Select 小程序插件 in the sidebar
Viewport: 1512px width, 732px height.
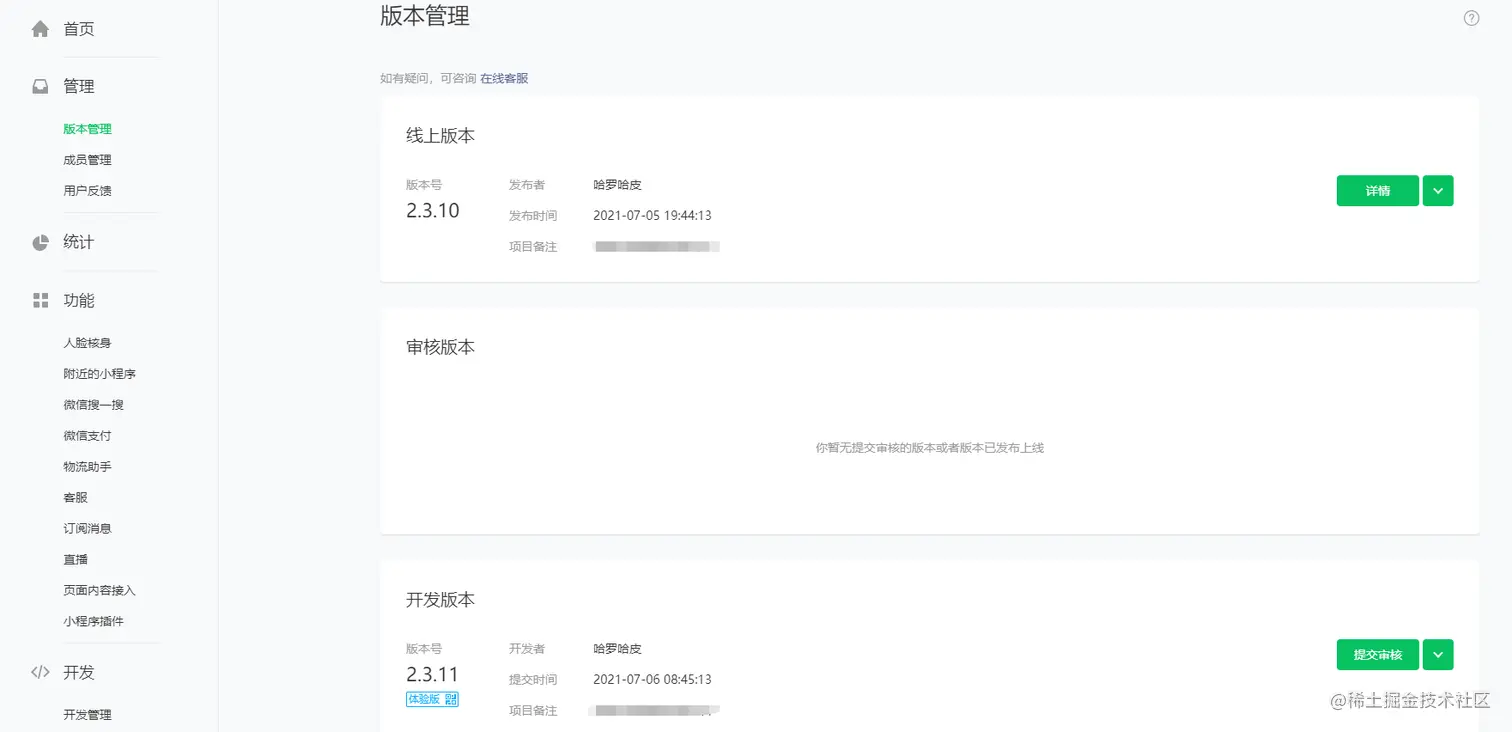tap(94, 621)
